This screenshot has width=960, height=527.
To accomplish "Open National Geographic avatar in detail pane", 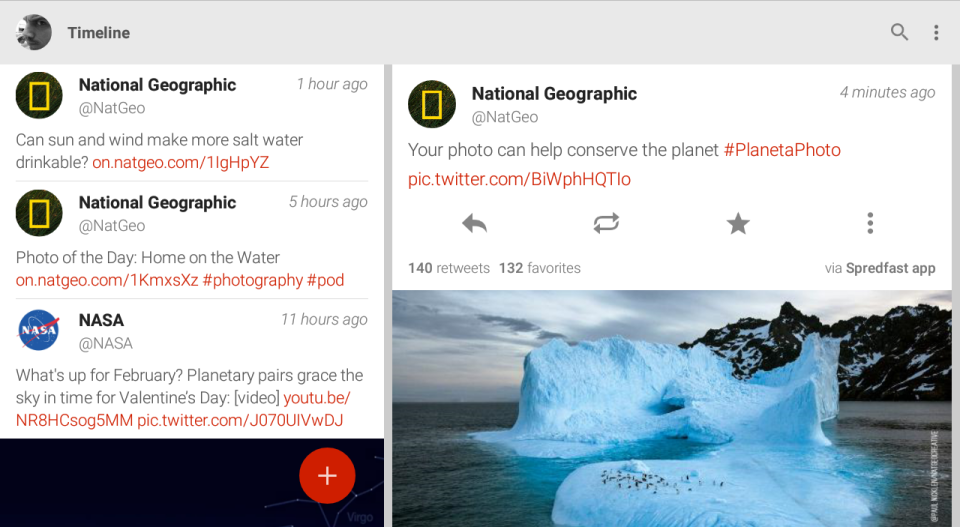I will click(x=432, y=105).
